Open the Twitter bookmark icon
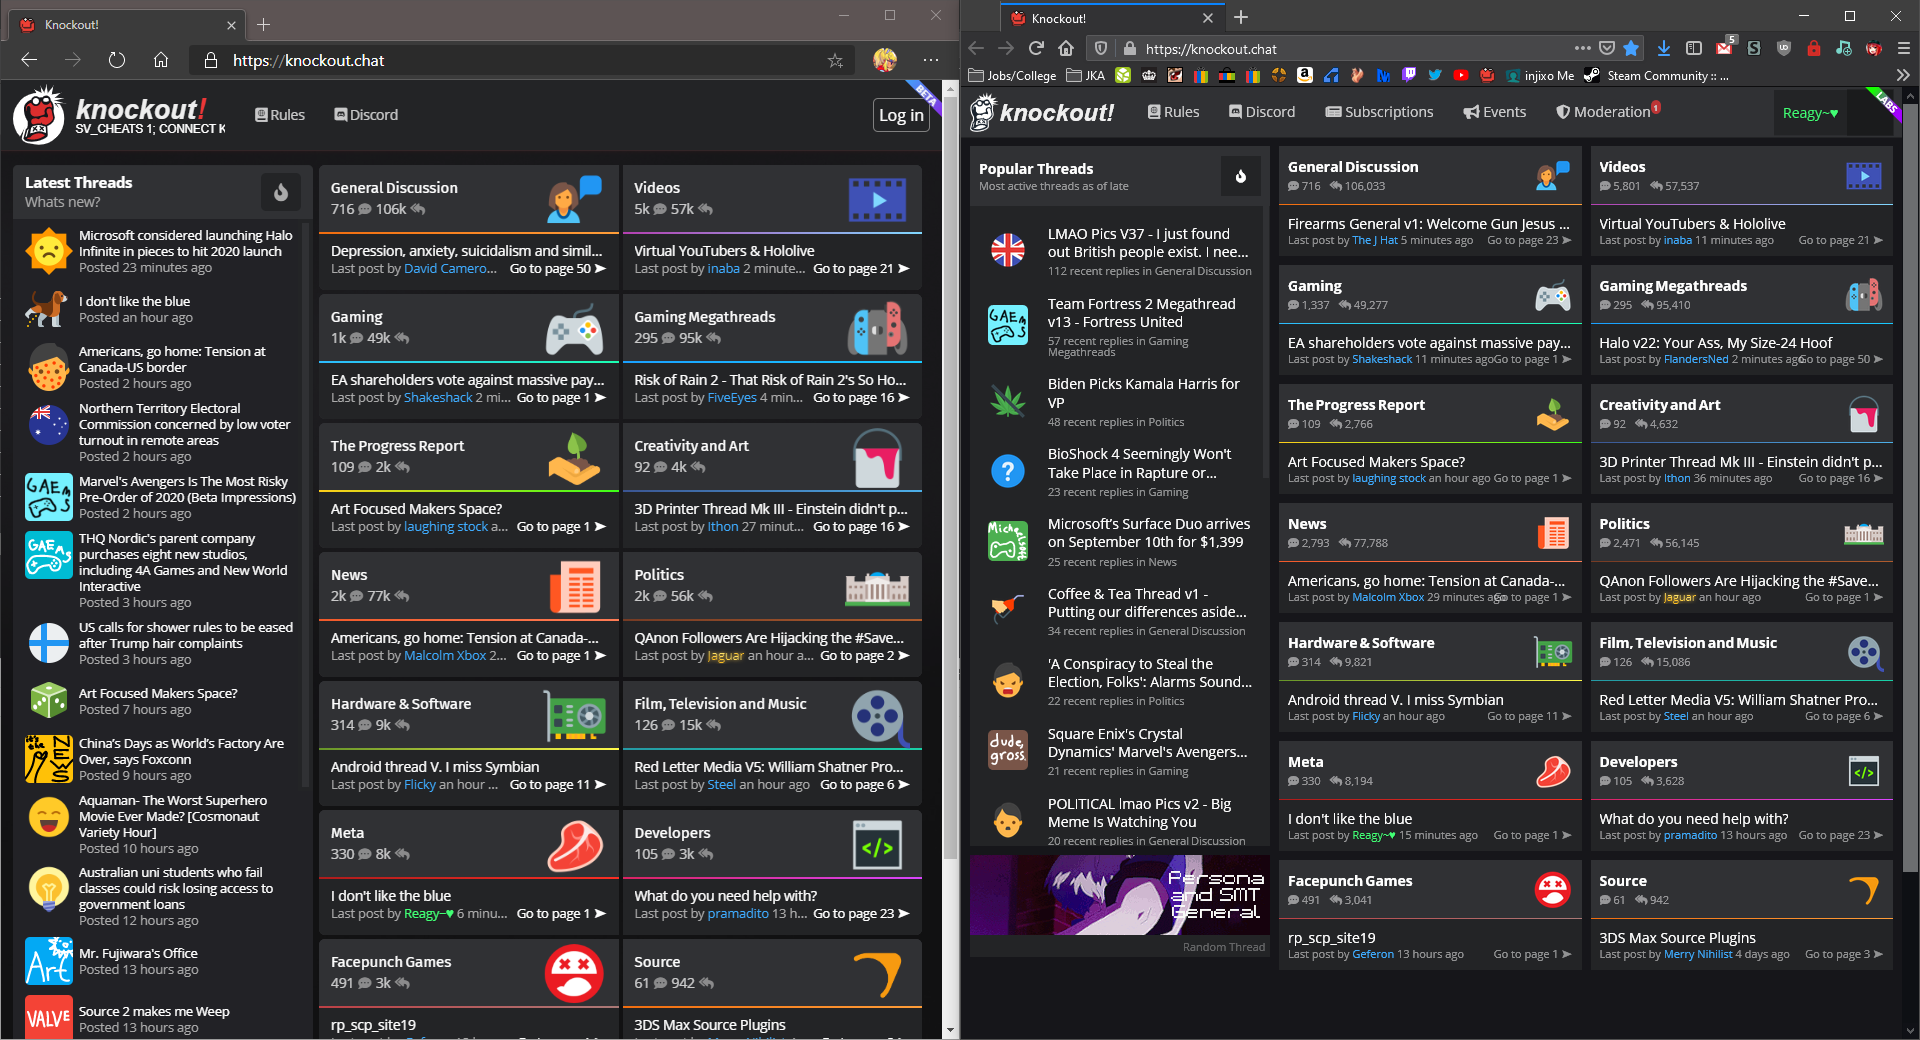The image size is (1920, 1040). [x=1434, y=75]
